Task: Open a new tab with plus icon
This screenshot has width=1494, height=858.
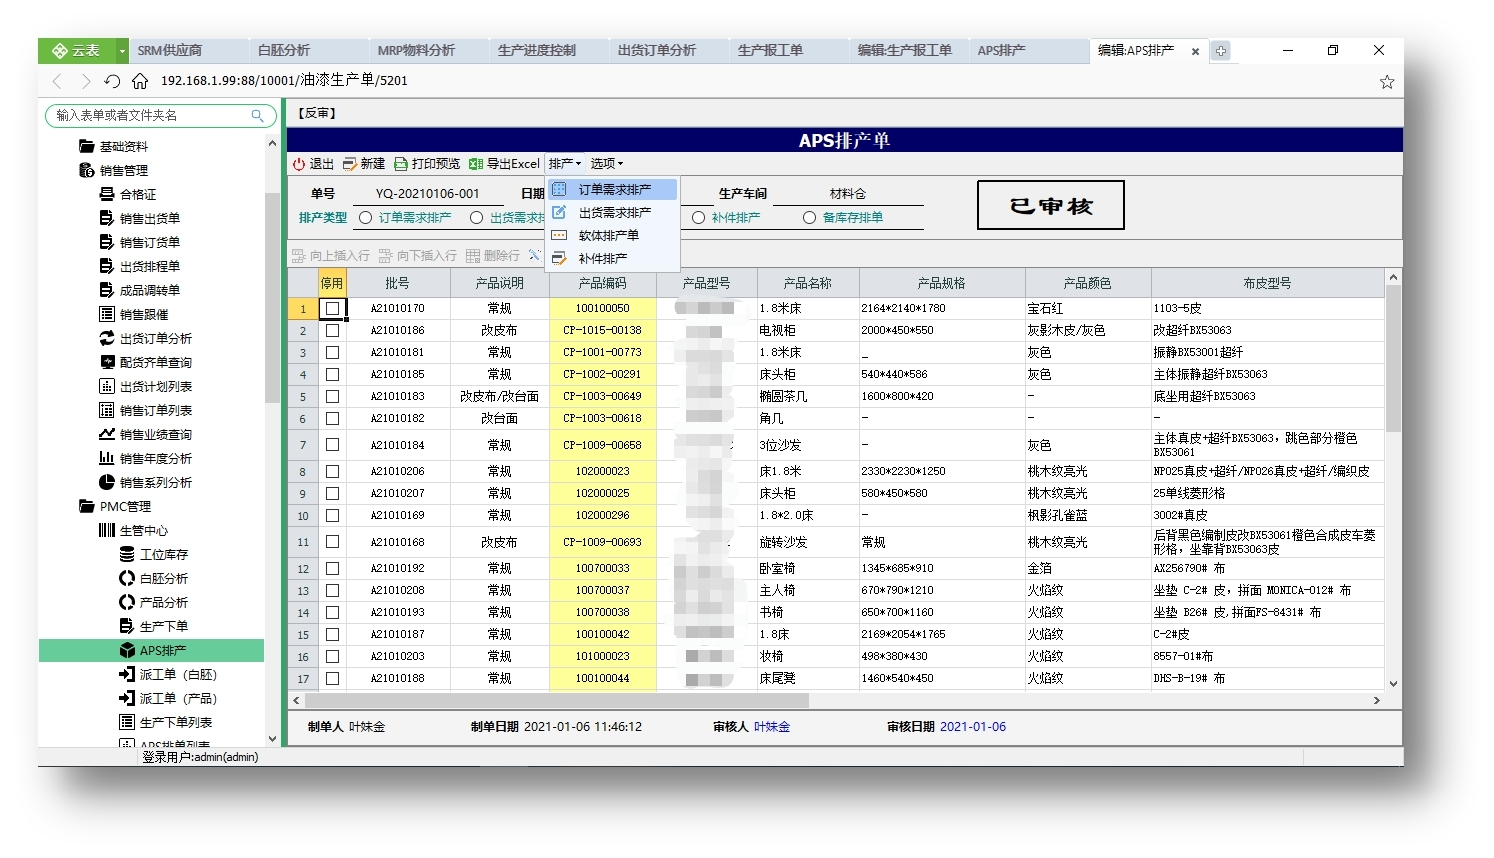Action: (x=1221, y=51)
